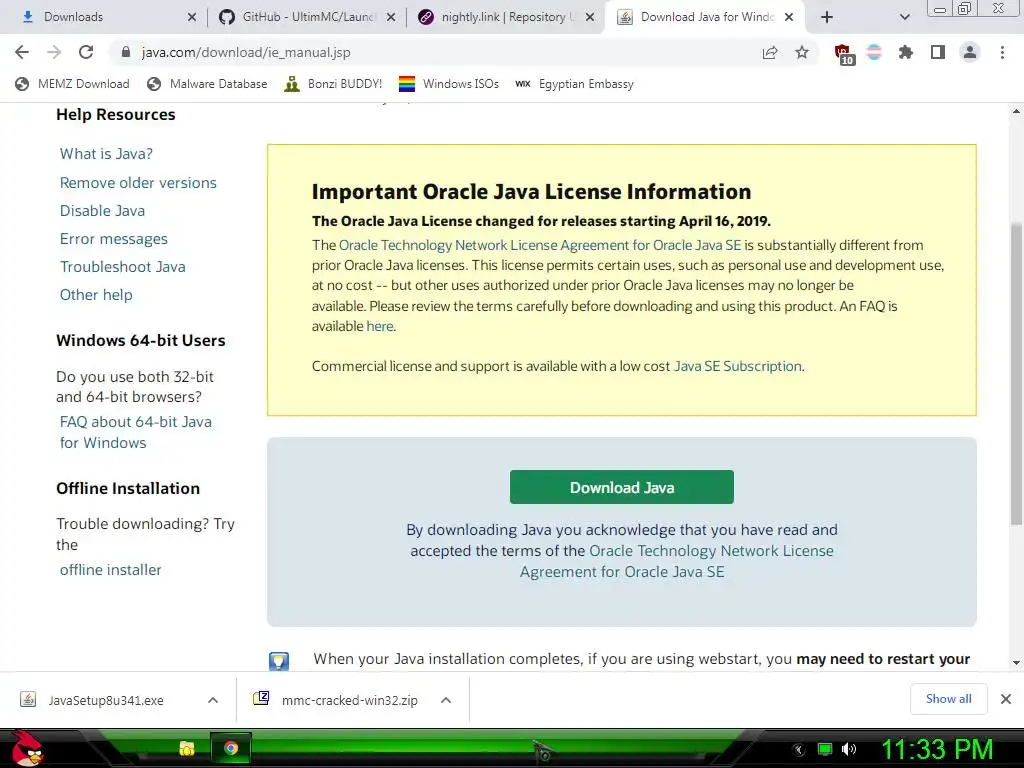1024x768 pixels.
Task: Open the Remove older versions link
Action: point(138,182)
